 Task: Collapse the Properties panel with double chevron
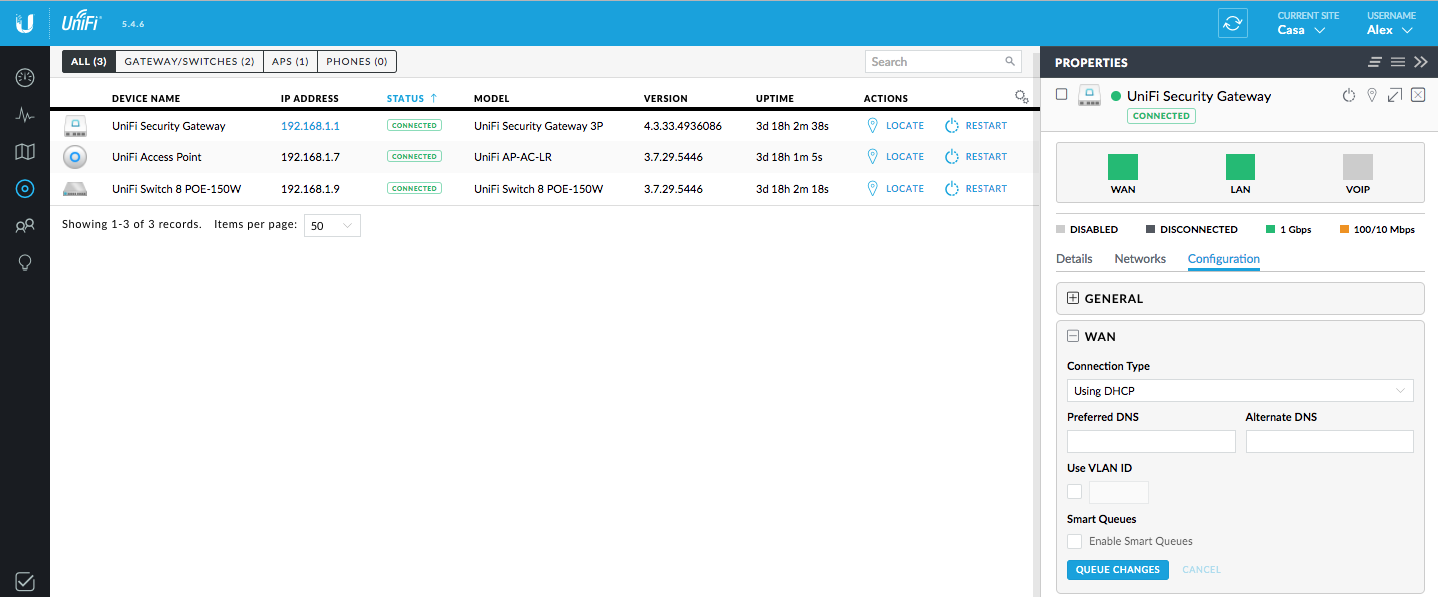coord(1421,62)
